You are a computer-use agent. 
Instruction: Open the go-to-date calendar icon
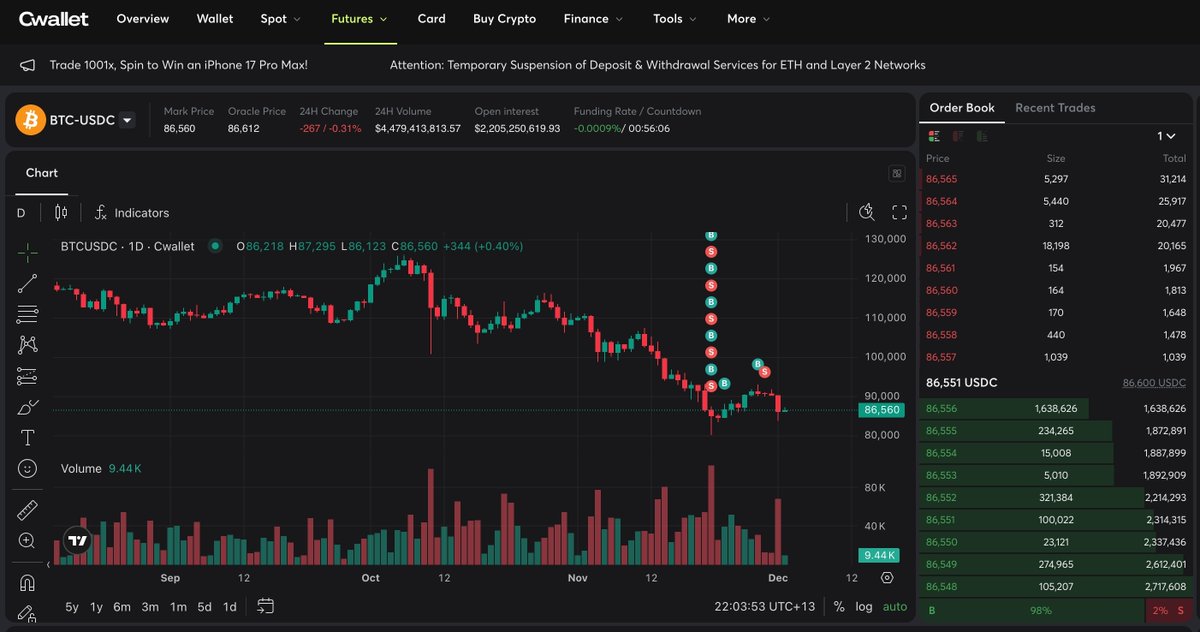point(266,606)
